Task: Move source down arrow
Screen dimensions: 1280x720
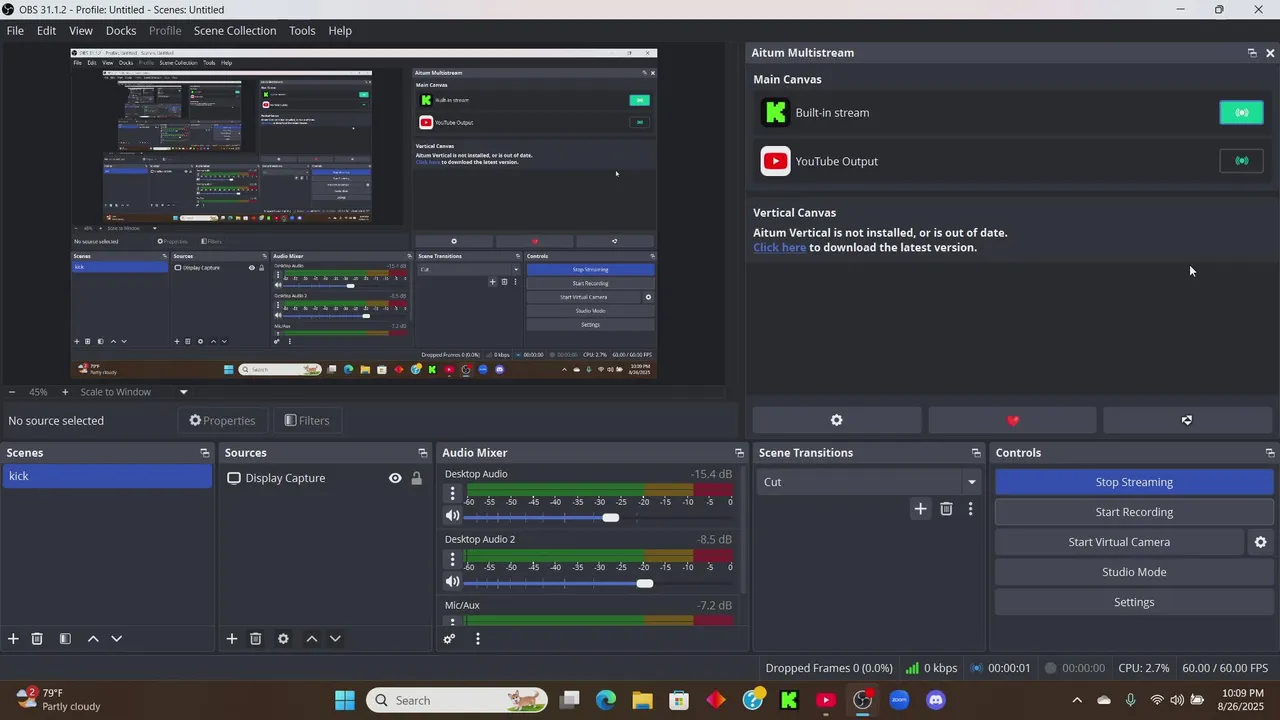Action: coord(335,638)
